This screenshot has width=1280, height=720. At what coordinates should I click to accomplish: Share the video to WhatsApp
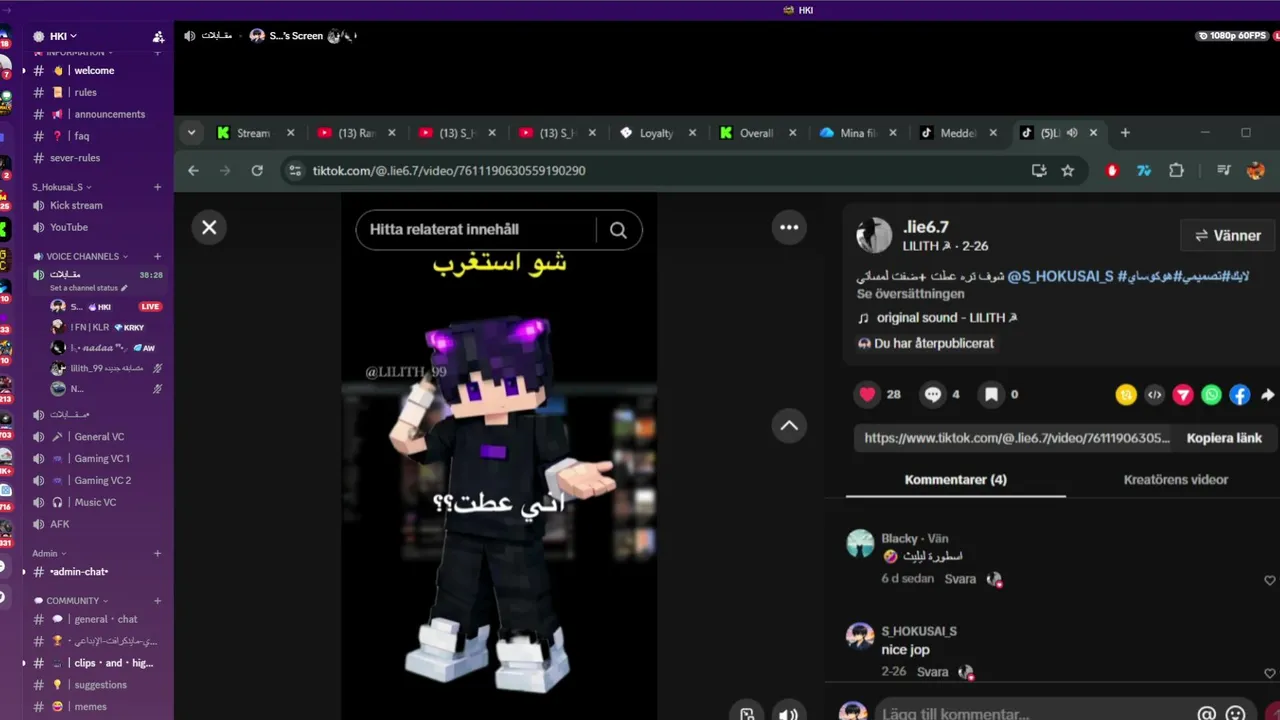click(x=1211, y=395)
